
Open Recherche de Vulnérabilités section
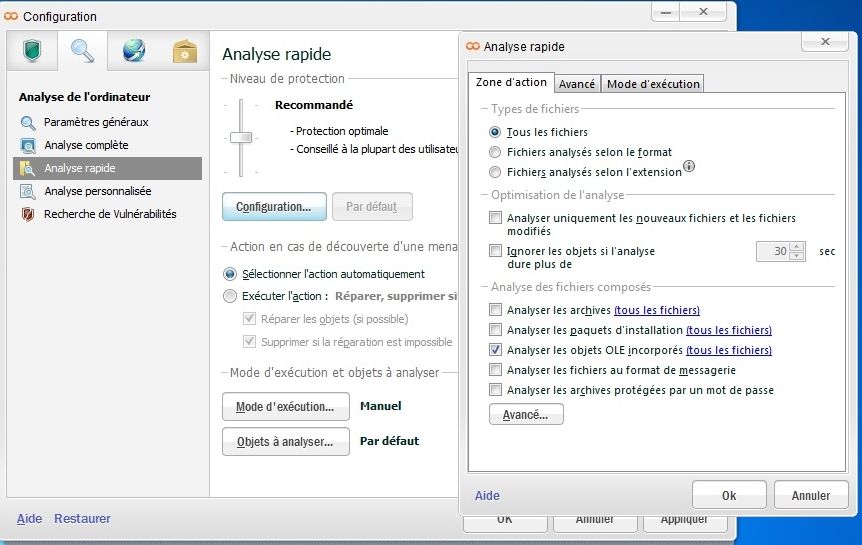pos(107,214)
